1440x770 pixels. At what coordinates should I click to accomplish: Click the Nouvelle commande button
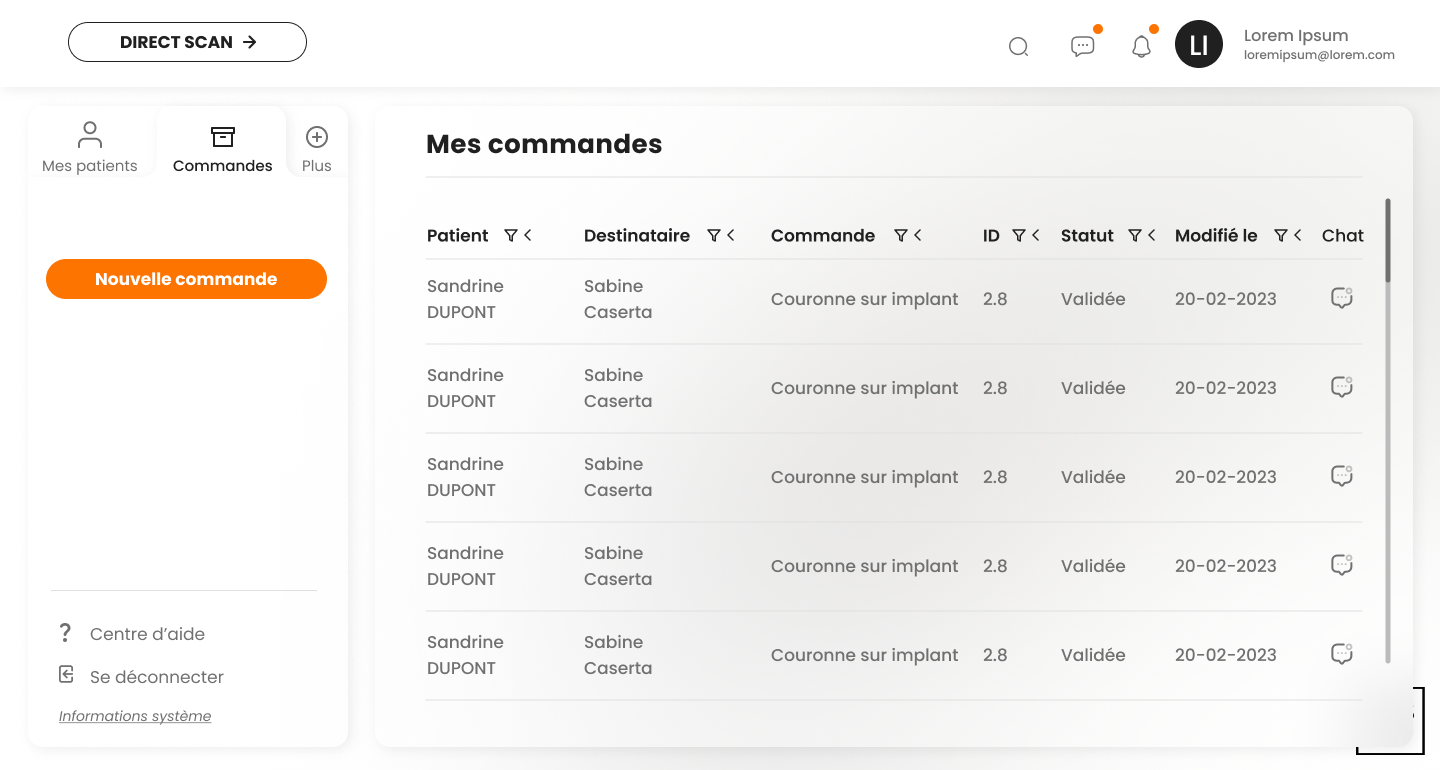click(x=186, y=279)
